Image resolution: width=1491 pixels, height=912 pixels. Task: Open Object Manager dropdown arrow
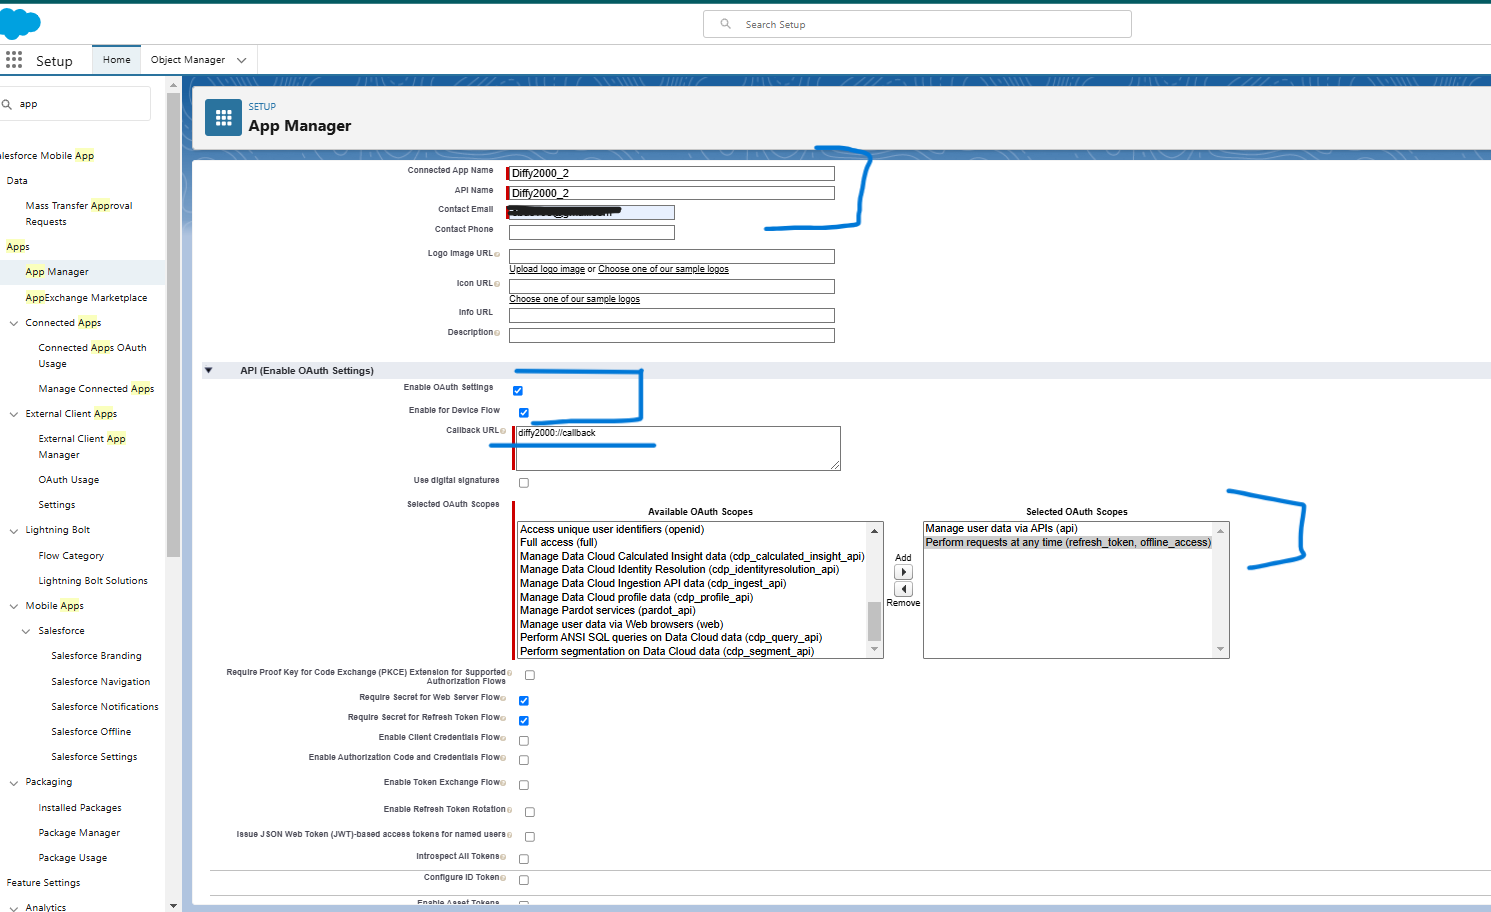pos(241,60)
